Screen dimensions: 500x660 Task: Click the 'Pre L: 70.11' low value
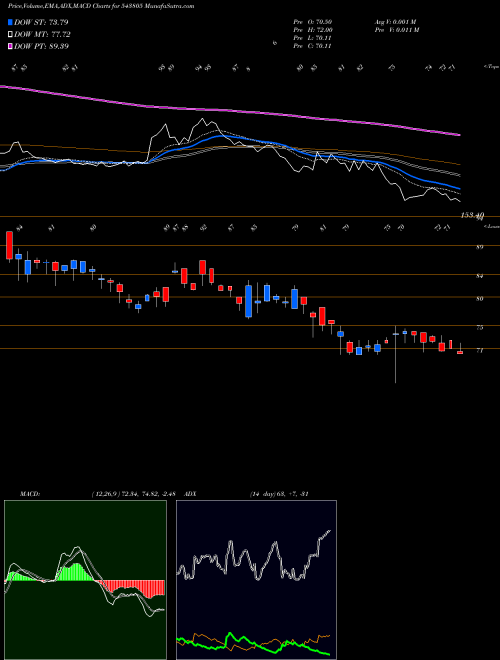pos(312,38)
